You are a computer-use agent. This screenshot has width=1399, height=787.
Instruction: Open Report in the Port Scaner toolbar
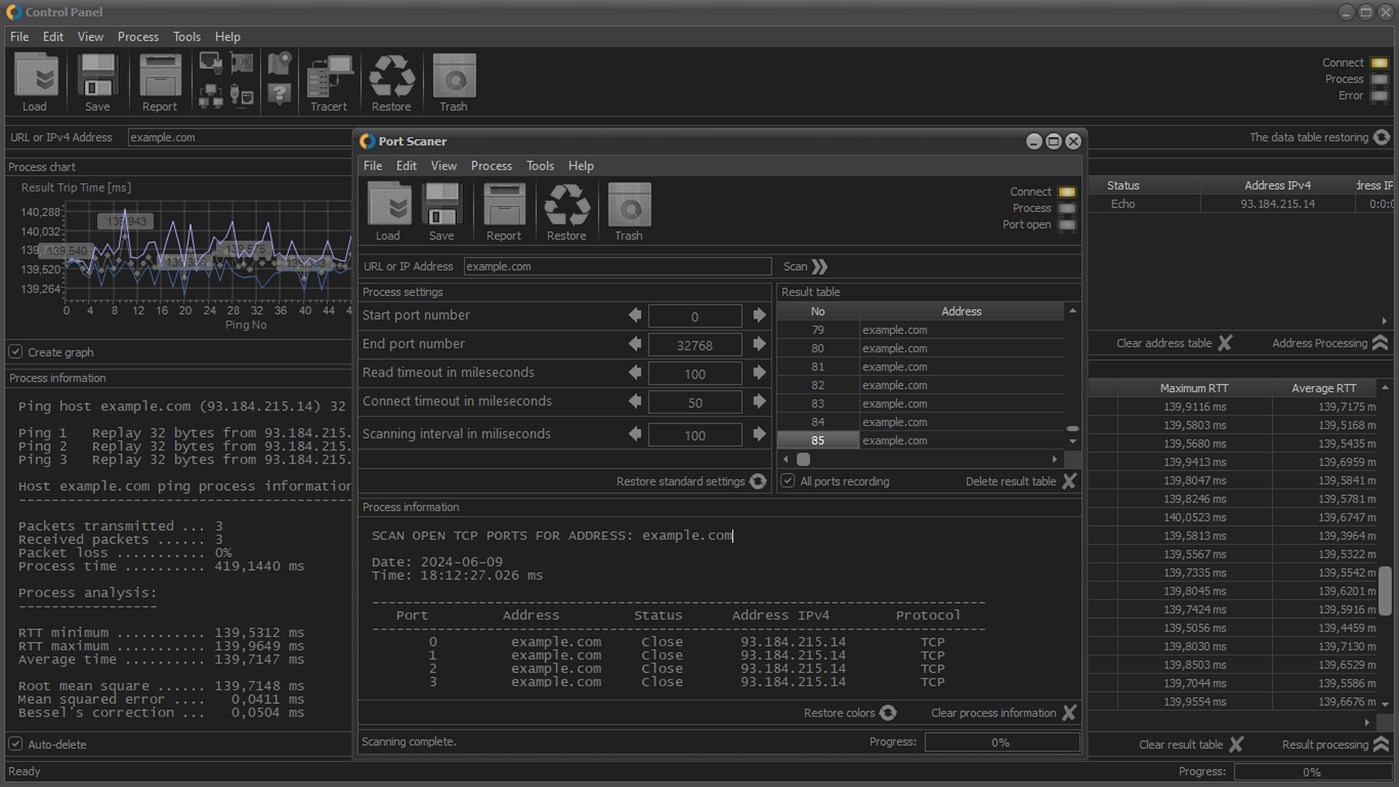tap(504, 211)
